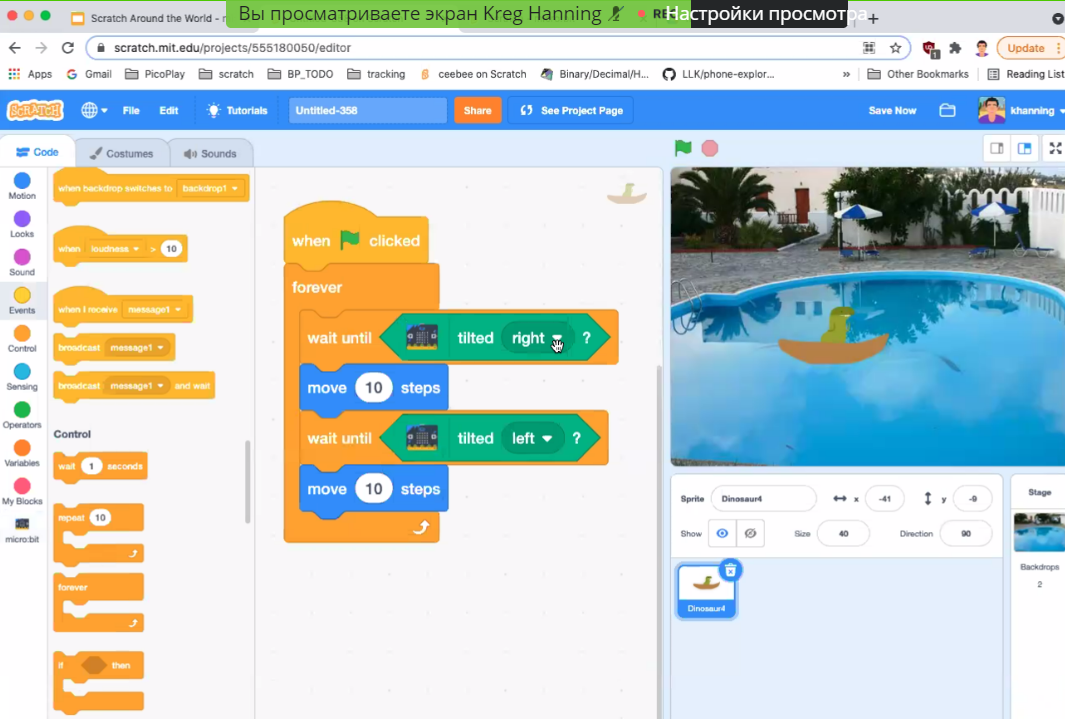The image size is (1065, 719).
Task: Hide the sprite with crossed-eye icon
Action: pyautogui.click(x=751, y=534)
